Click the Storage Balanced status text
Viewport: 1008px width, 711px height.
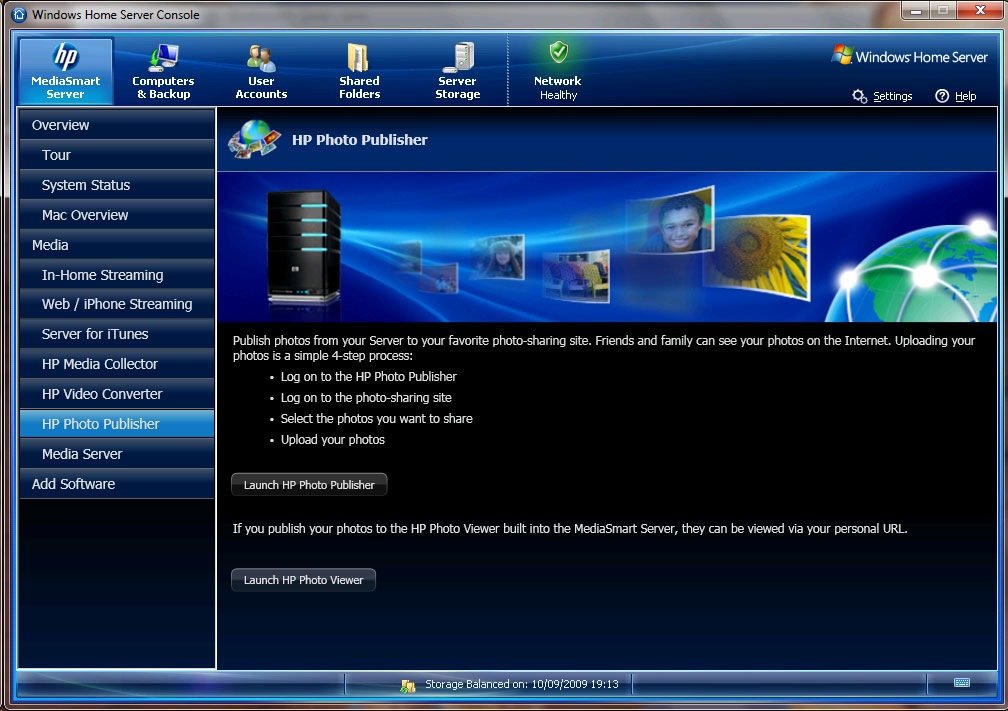tap(521, 685)
